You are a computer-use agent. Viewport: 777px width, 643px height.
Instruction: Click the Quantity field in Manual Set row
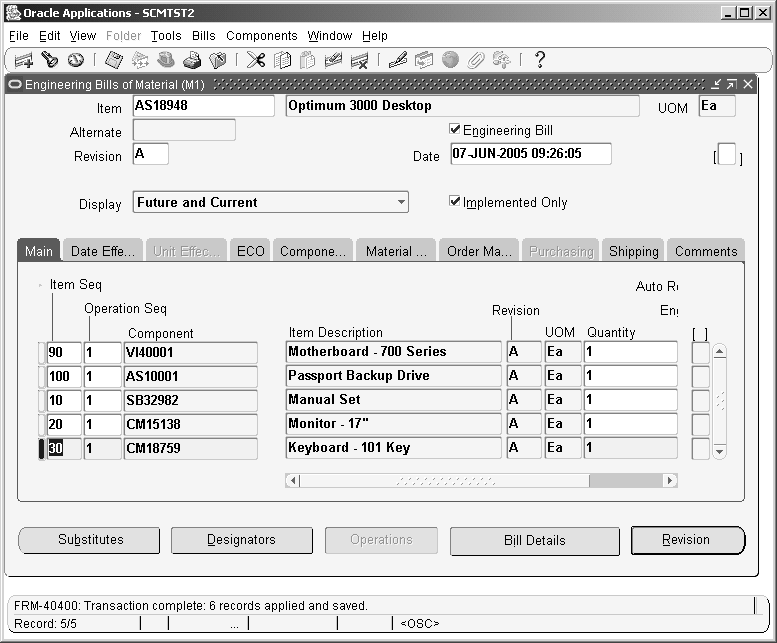pos(631,400)
